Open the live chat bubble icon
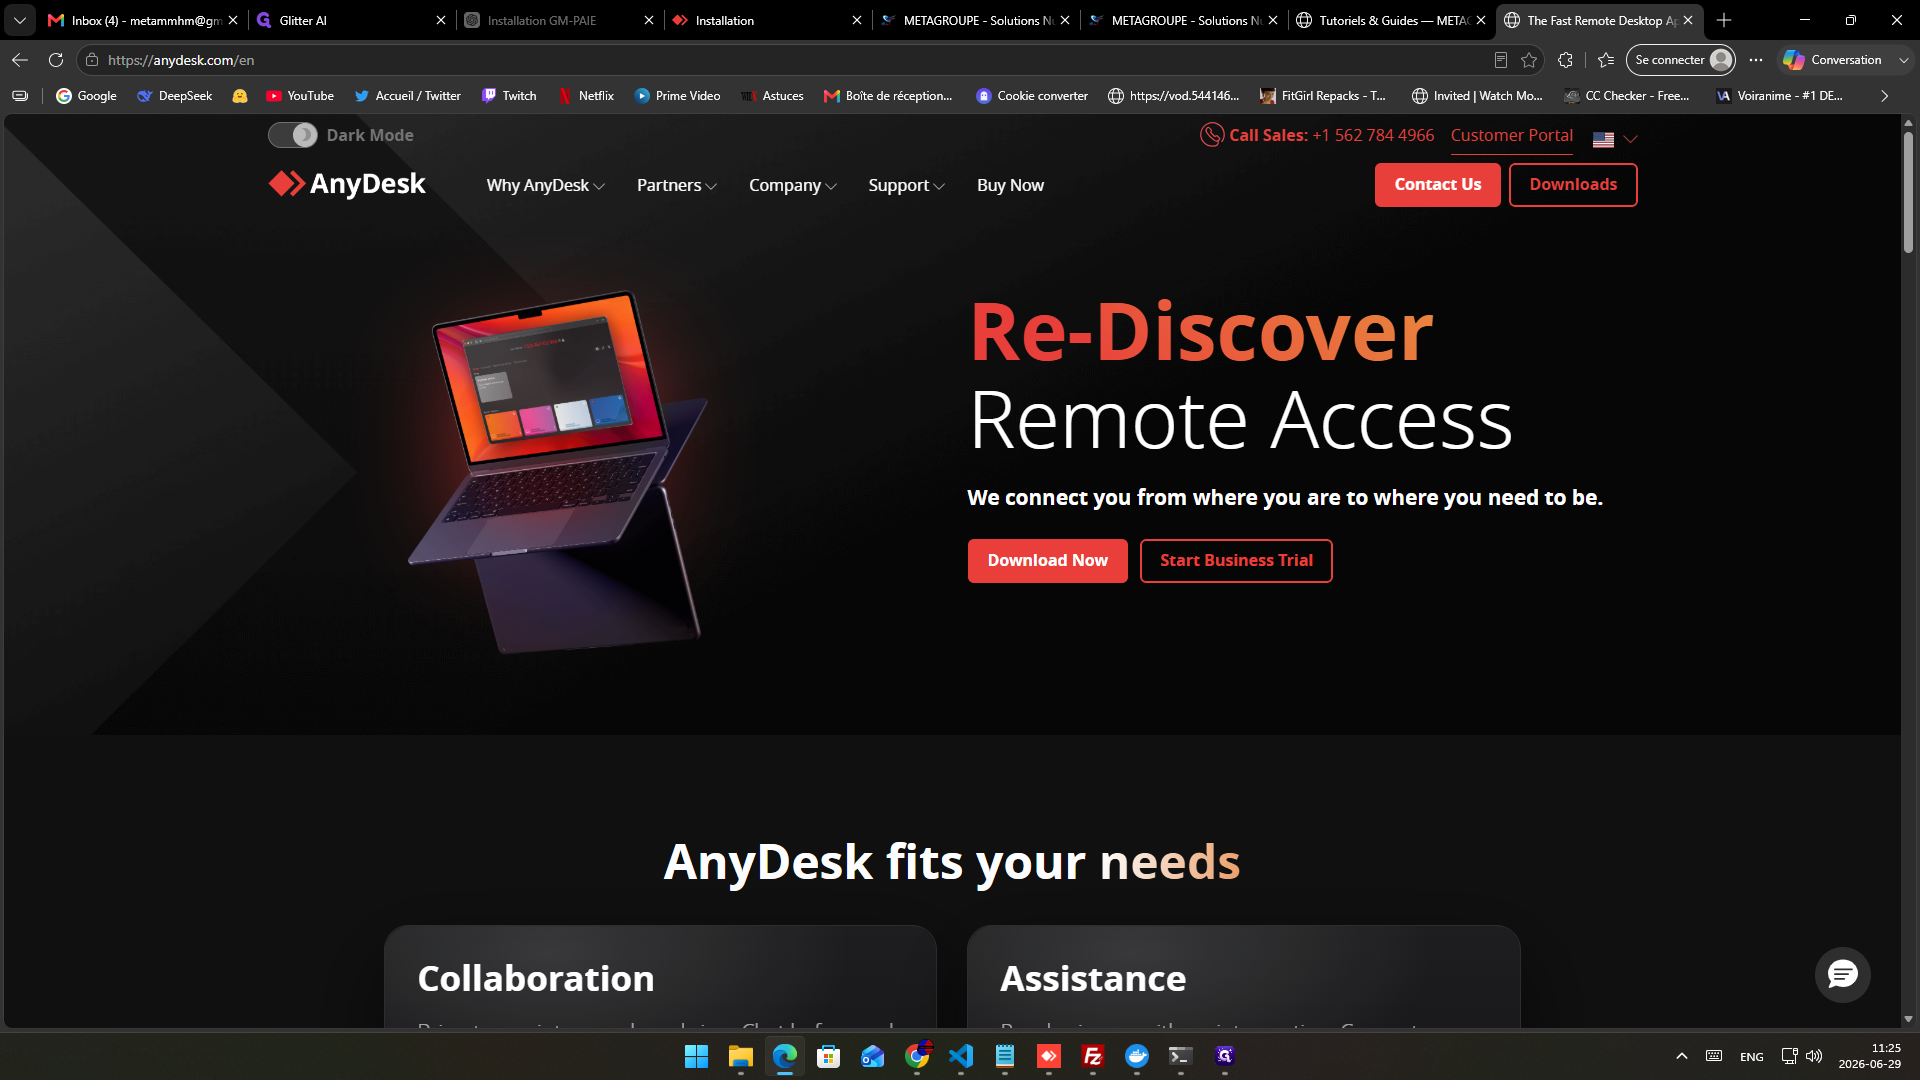The height and width of the screenshot is (1080, 1920). point(1842,974)
